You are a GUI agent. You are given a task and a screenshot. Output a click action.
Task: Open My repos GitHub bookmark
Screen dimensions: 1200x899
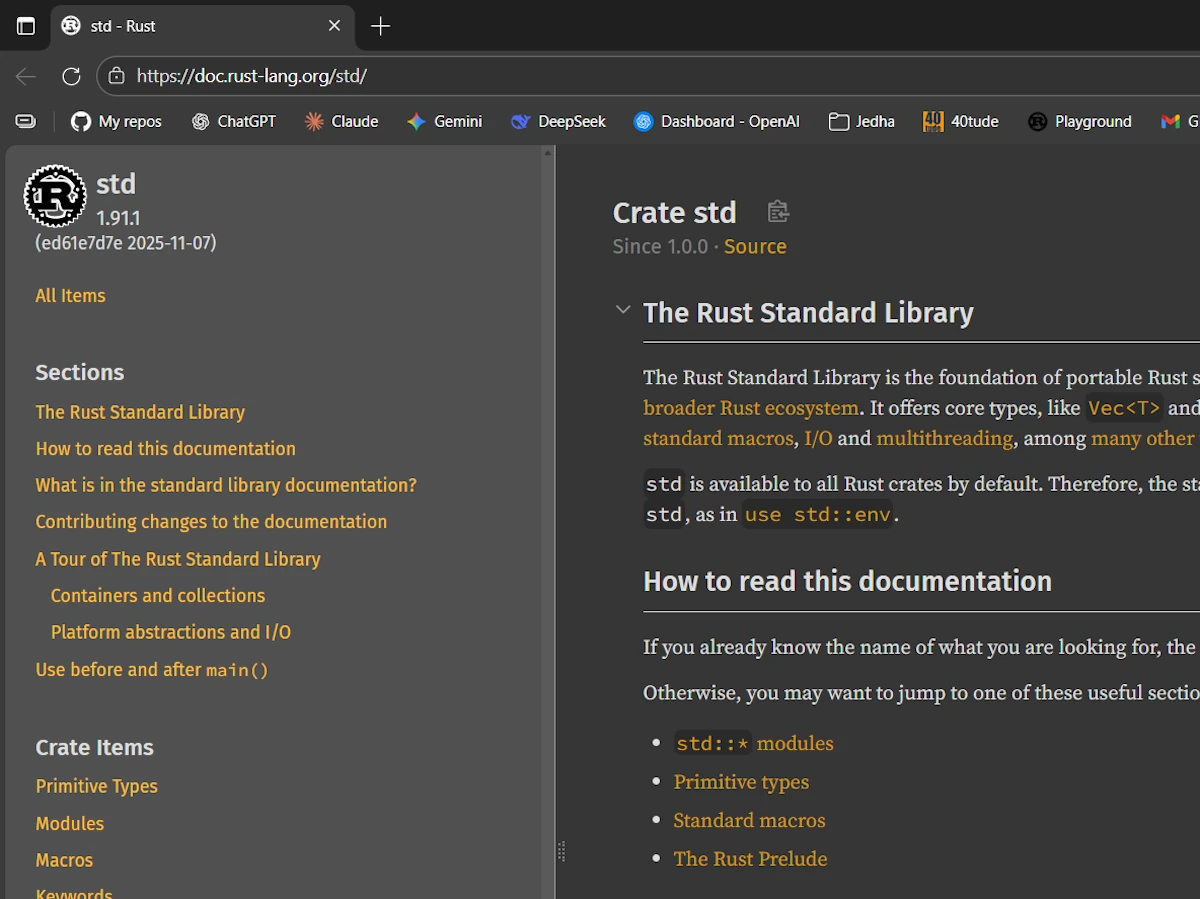pyautogui.click(x=116, y=121)
